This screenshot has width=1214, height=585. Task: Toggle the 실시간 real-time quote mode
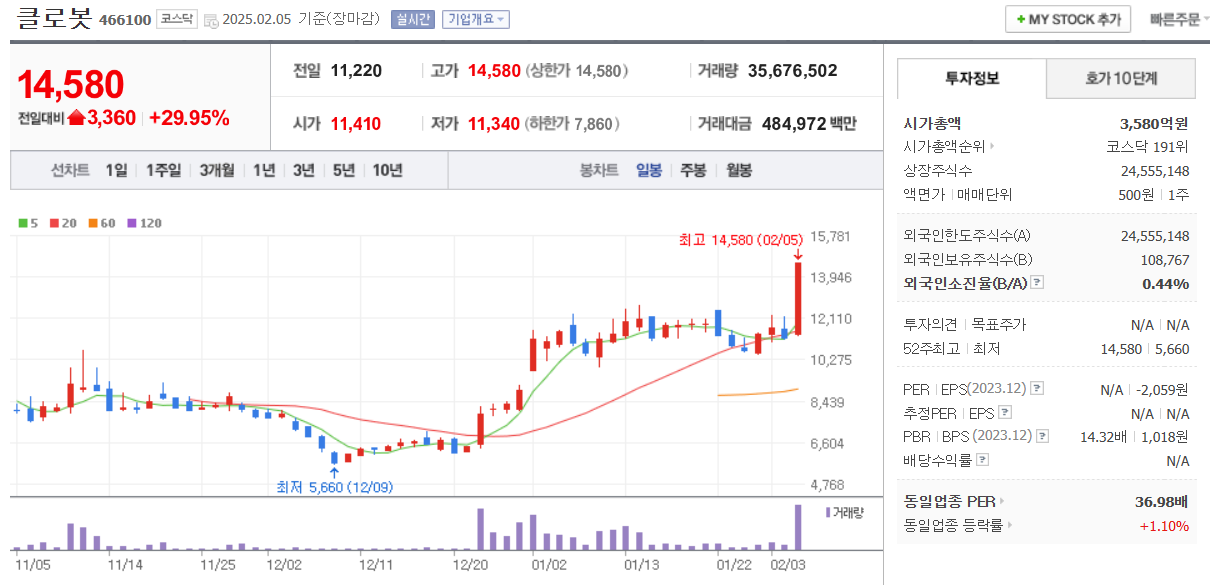click(412, 19)
